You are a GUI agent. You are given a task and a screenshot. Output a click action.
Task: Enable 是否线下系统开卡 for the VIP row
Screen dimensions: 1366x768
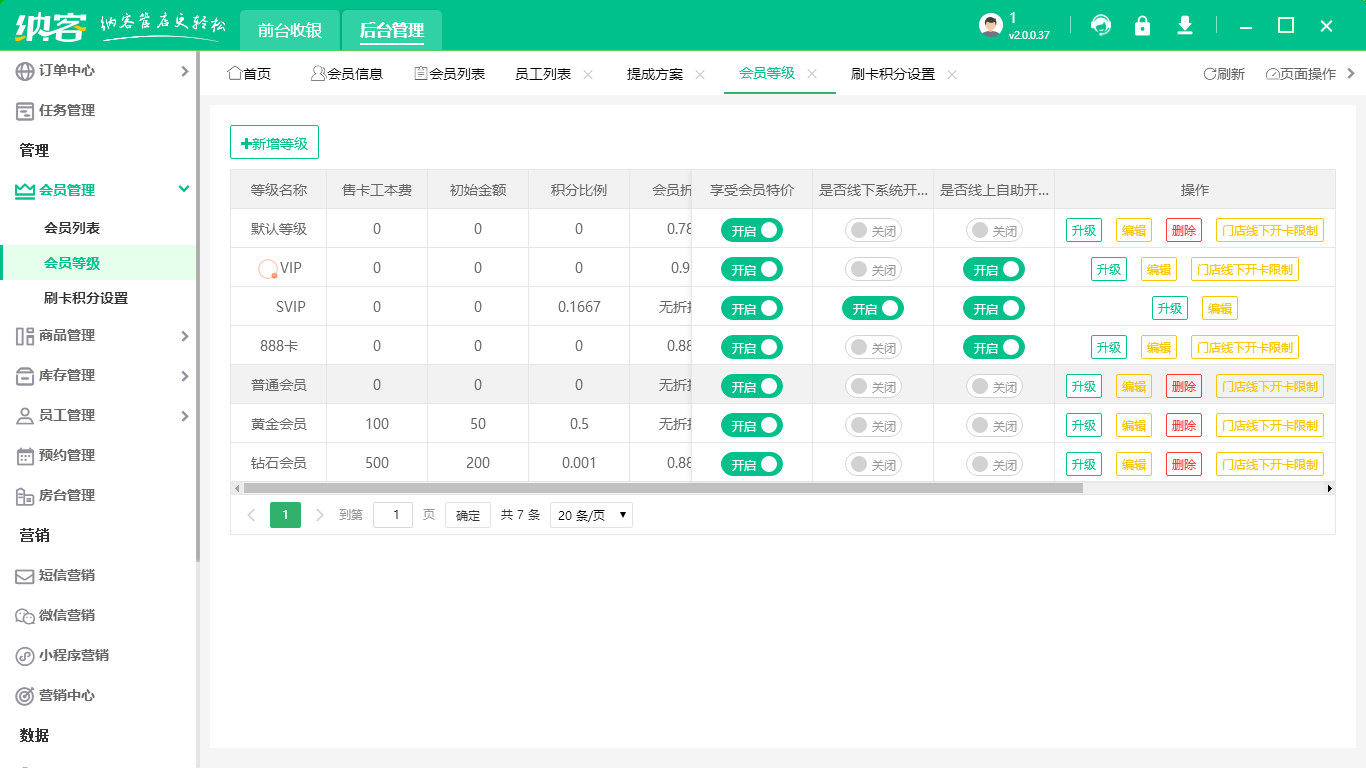[x=873, y=270]
